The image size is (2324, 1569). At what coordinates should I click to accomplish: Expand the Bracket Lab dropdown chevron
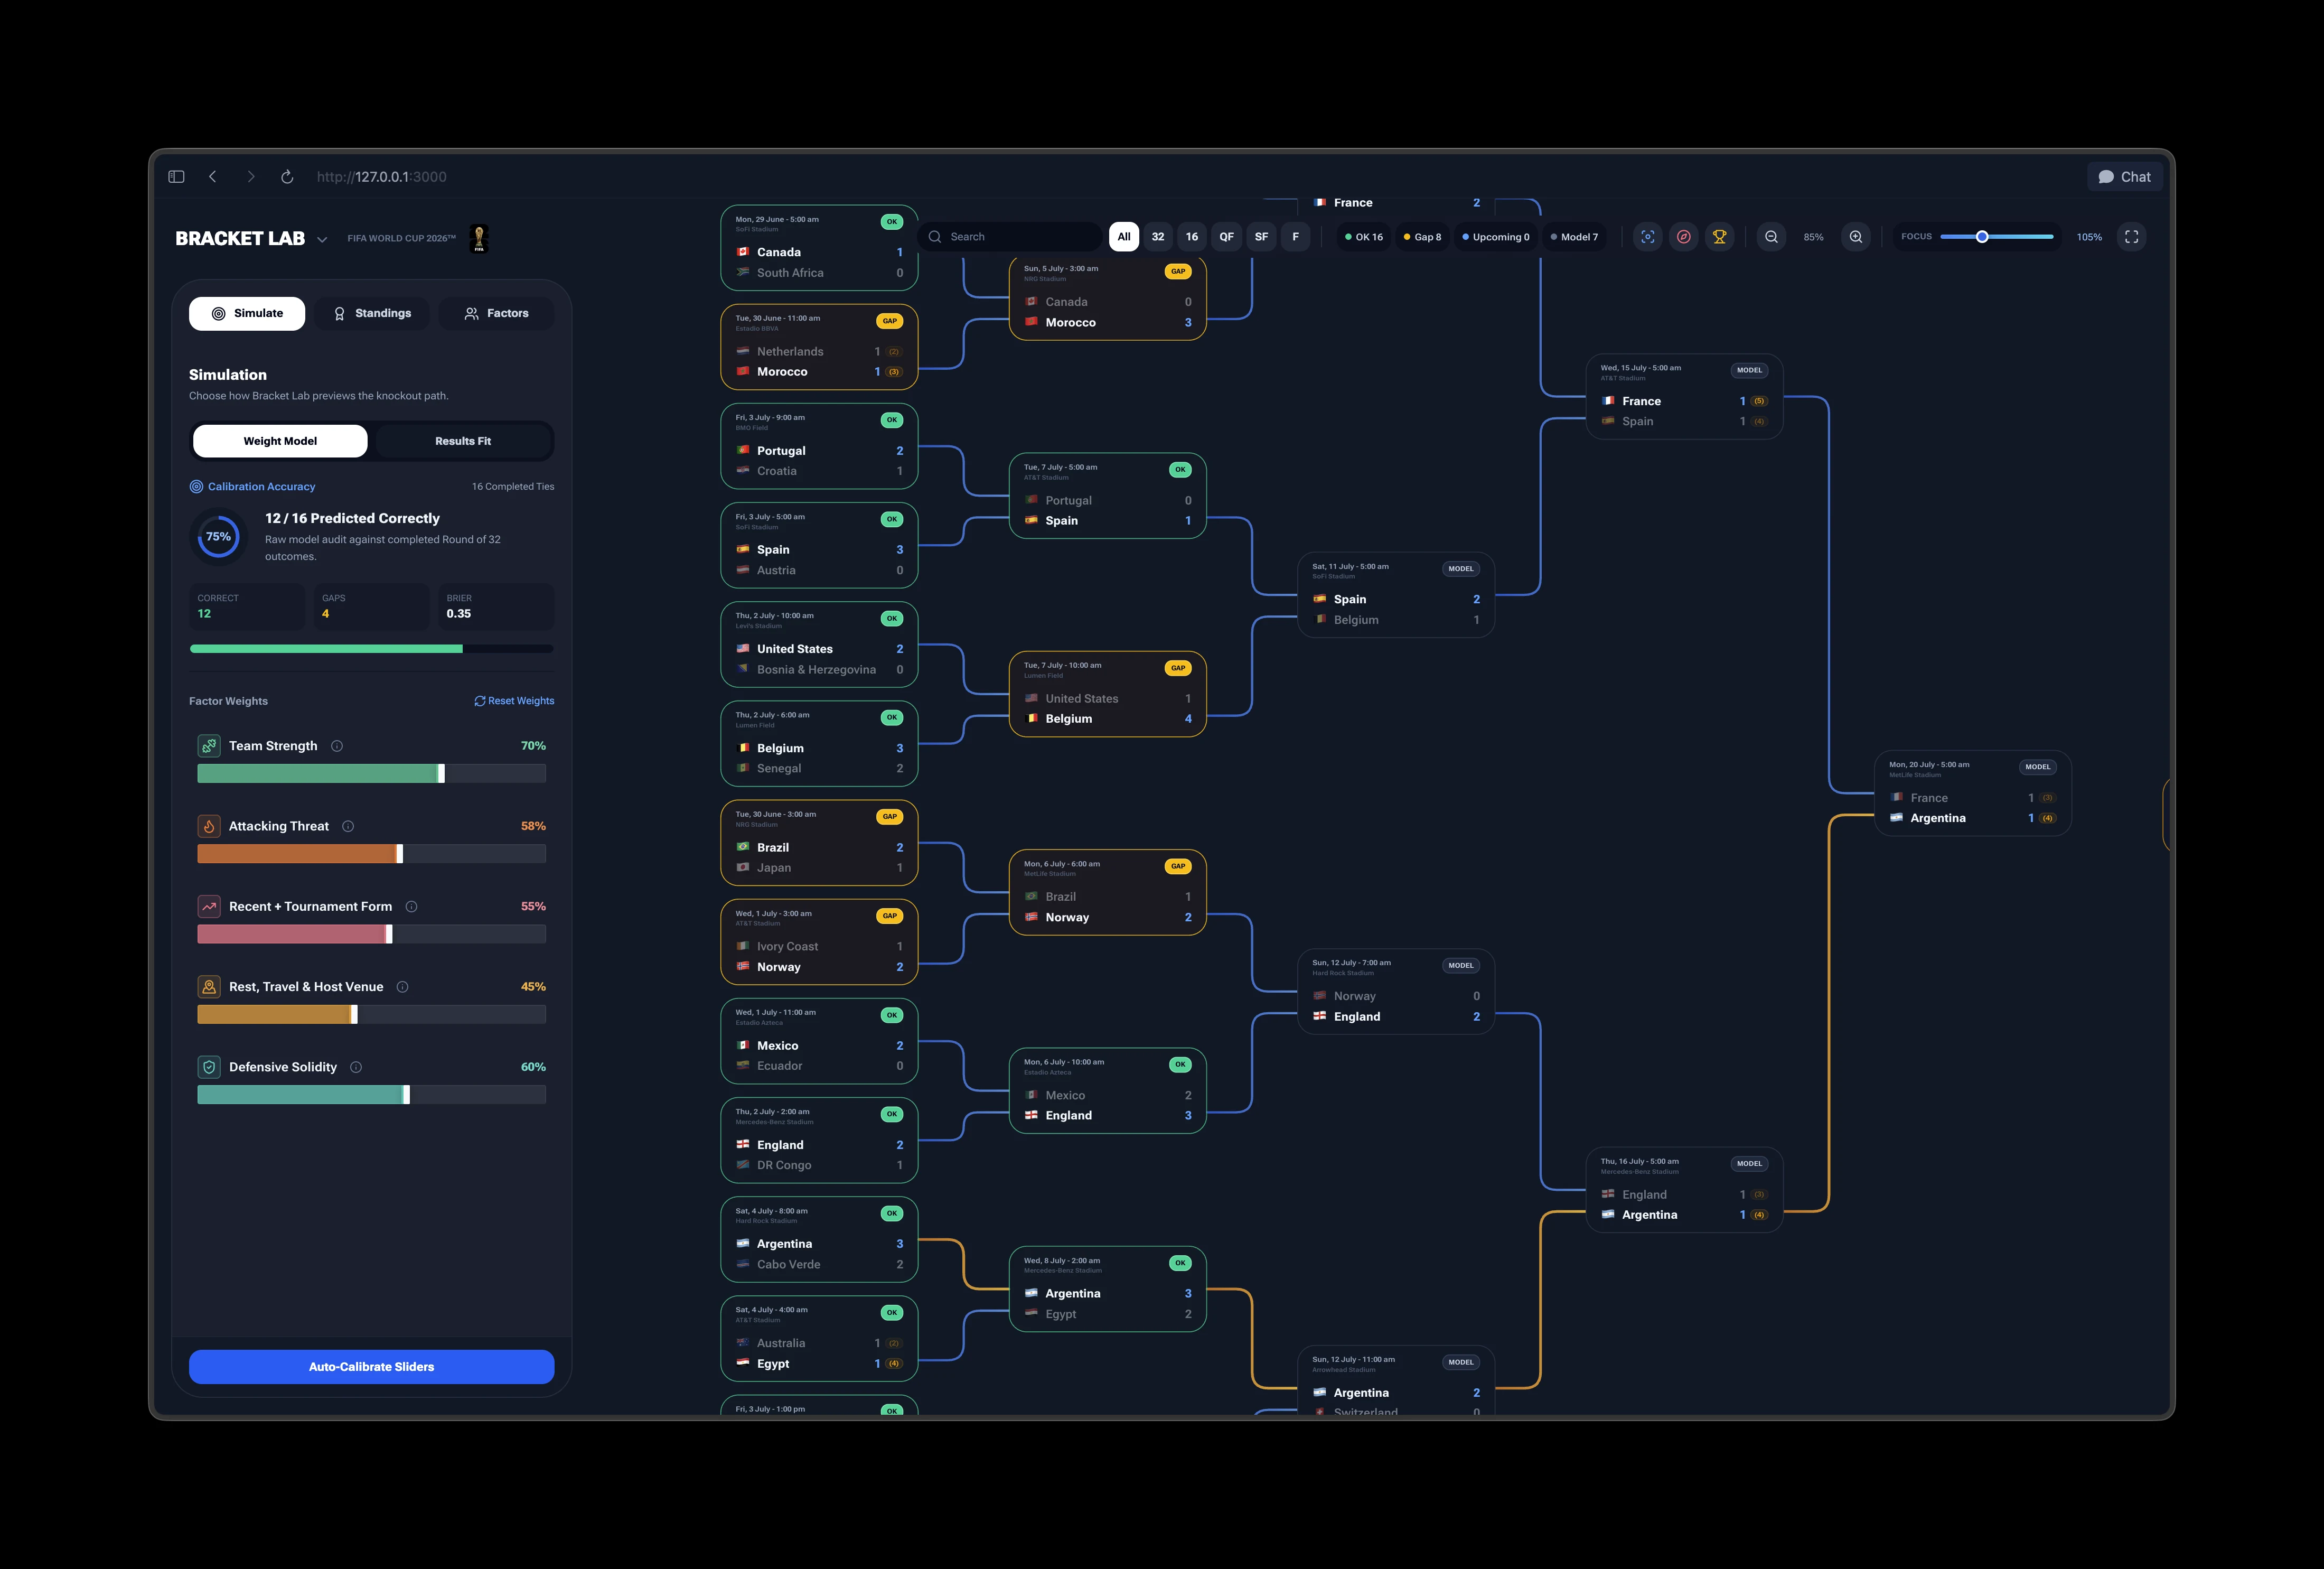(322, 240)
